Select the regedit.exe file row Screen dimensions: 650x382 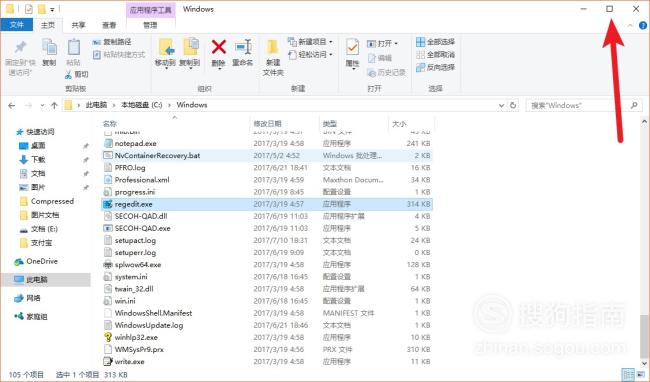[267, 204]
